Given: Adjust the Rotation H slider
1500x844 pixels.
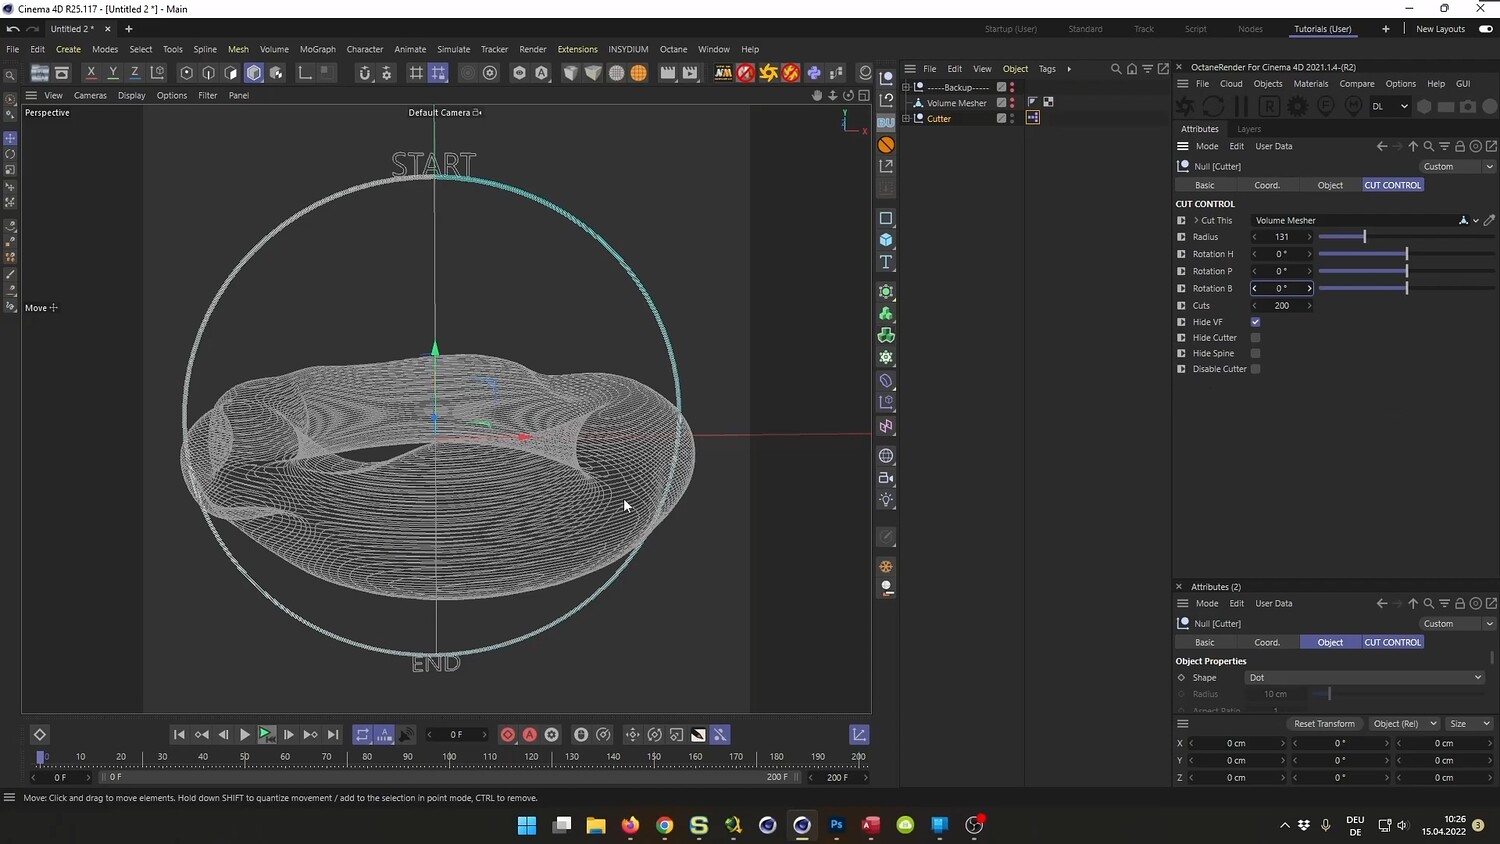Looking at the screenshot, I should [1405, 254].
